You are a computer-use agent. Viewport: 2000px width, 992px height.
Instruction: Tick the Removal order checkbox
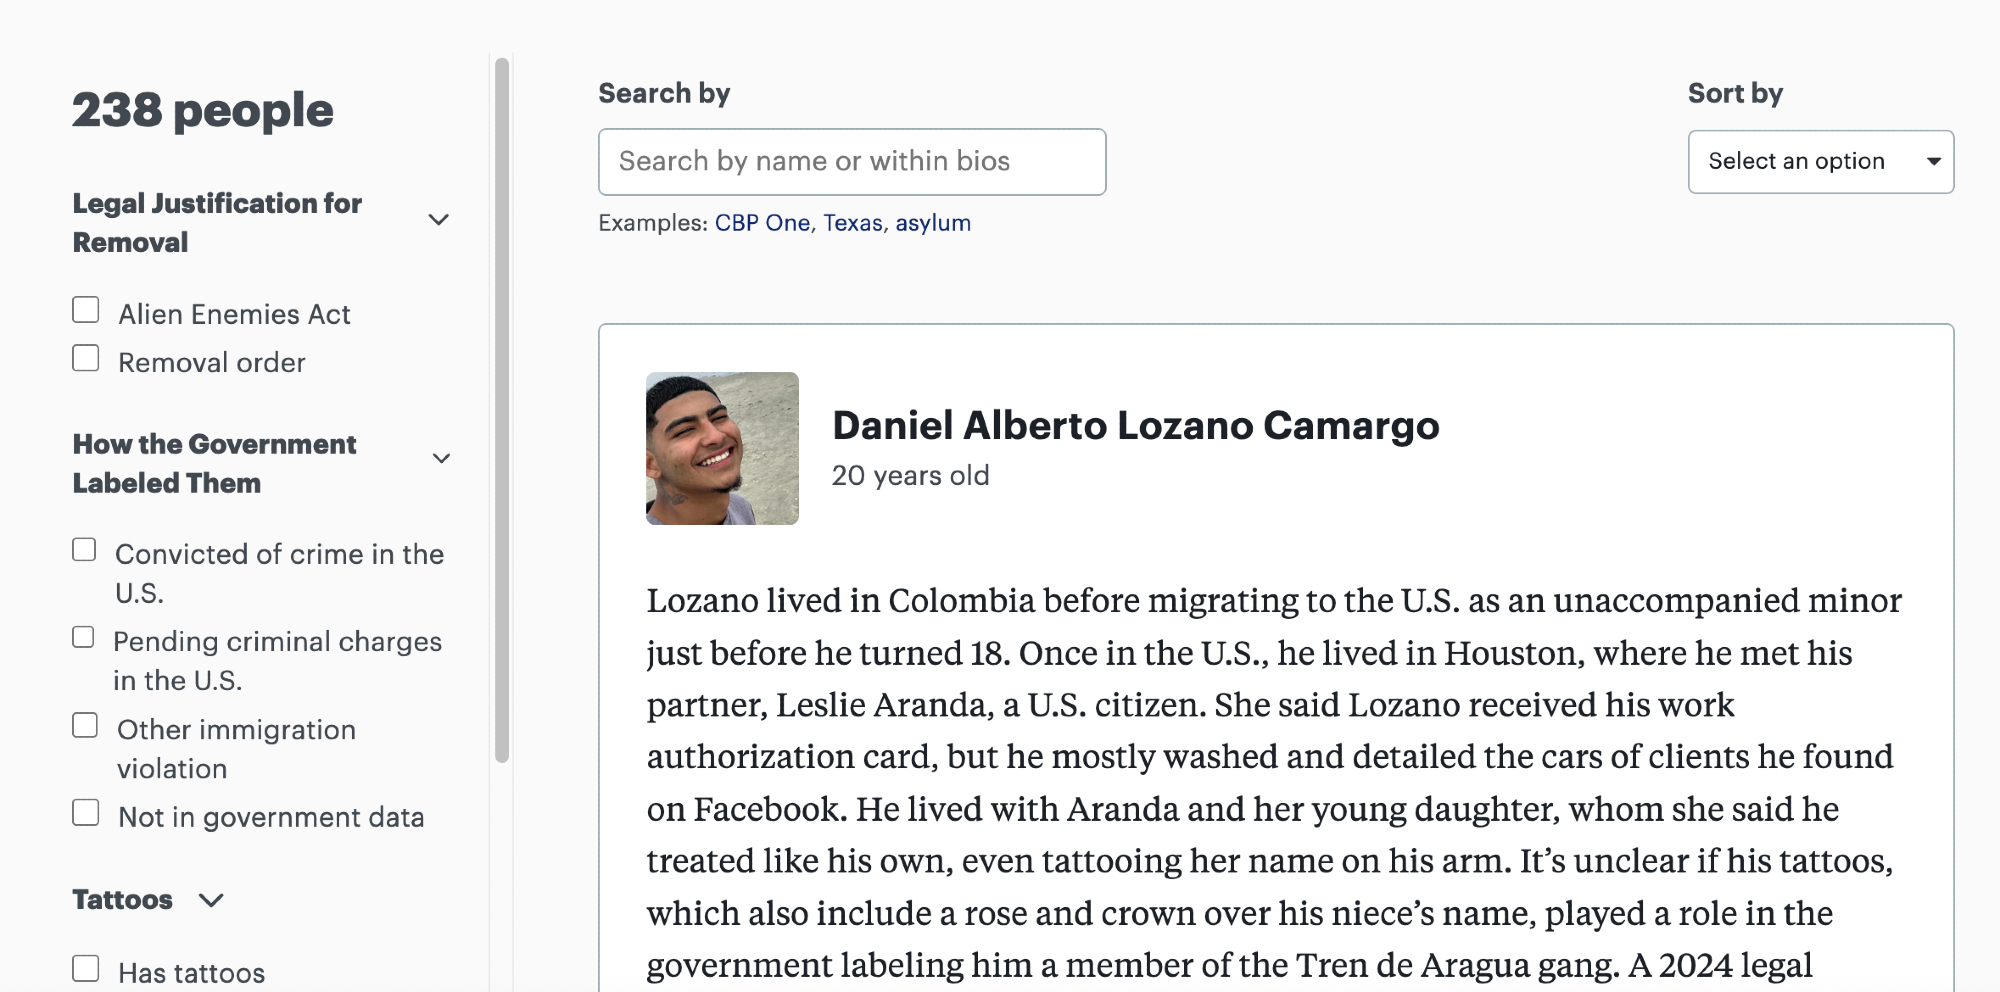click(86, 359)
